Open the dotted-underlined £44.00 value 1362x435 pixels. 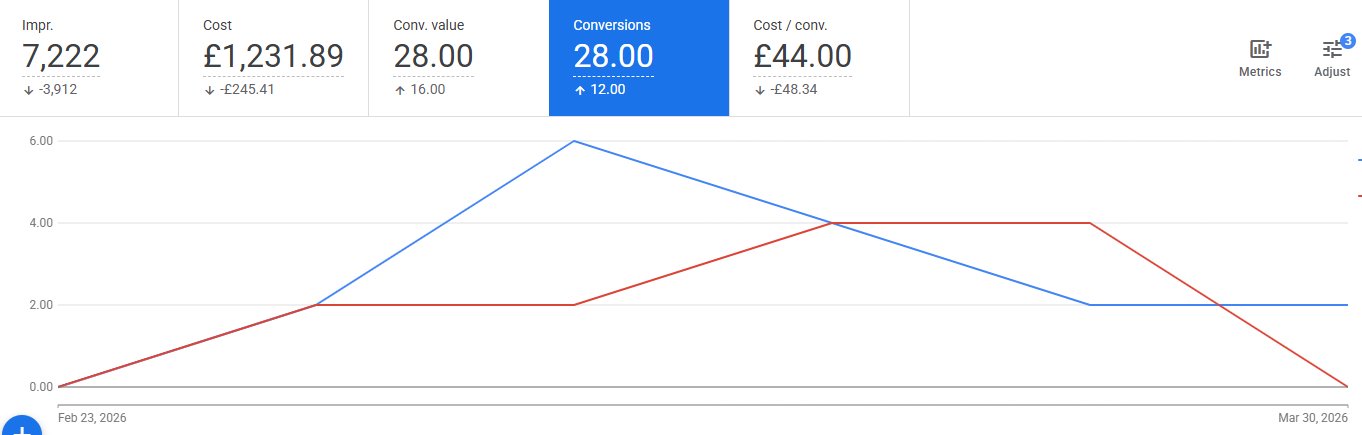pyautogui.click(x=803, y=57)
